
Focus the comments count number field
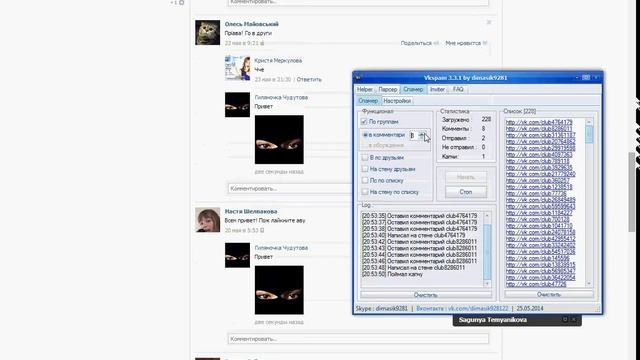click(413, 136)
